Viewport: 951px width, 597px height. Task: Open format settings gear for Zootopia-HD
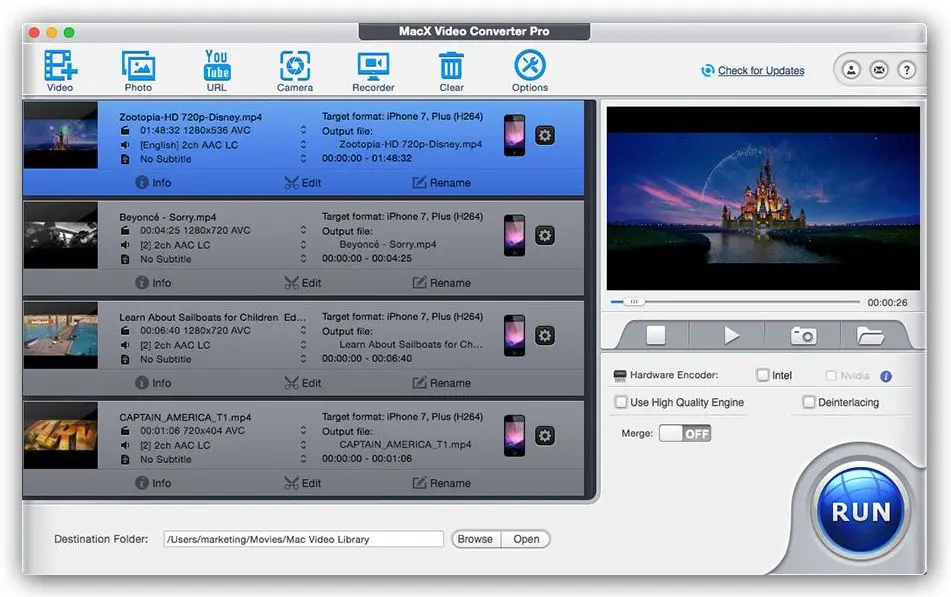545,135
